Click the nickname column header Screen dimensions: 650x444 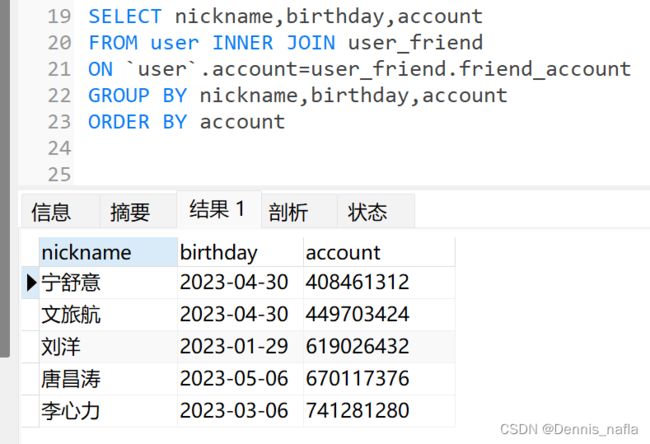pyautogui.click(x=108, y=252)
